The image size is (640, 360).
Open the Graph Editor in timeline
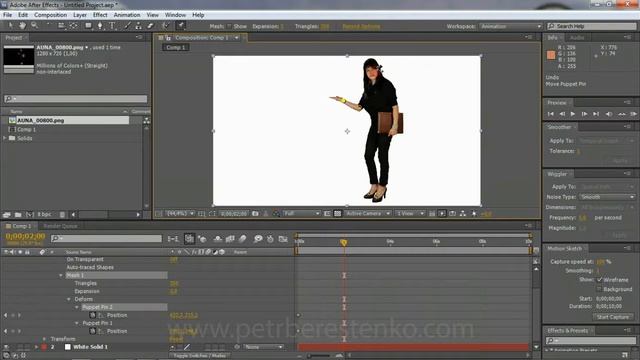[283, 239]
